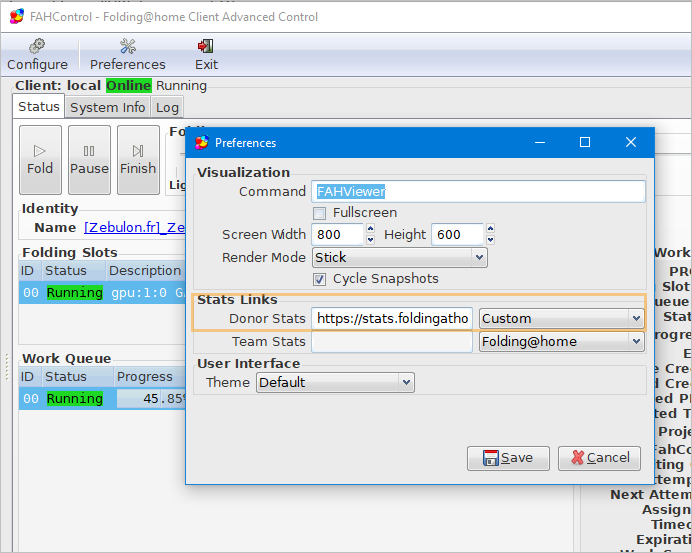The height and width of the screenshot is (553, 692).
Task: Open the Theme dropdown
Action: tap(335, 382)
